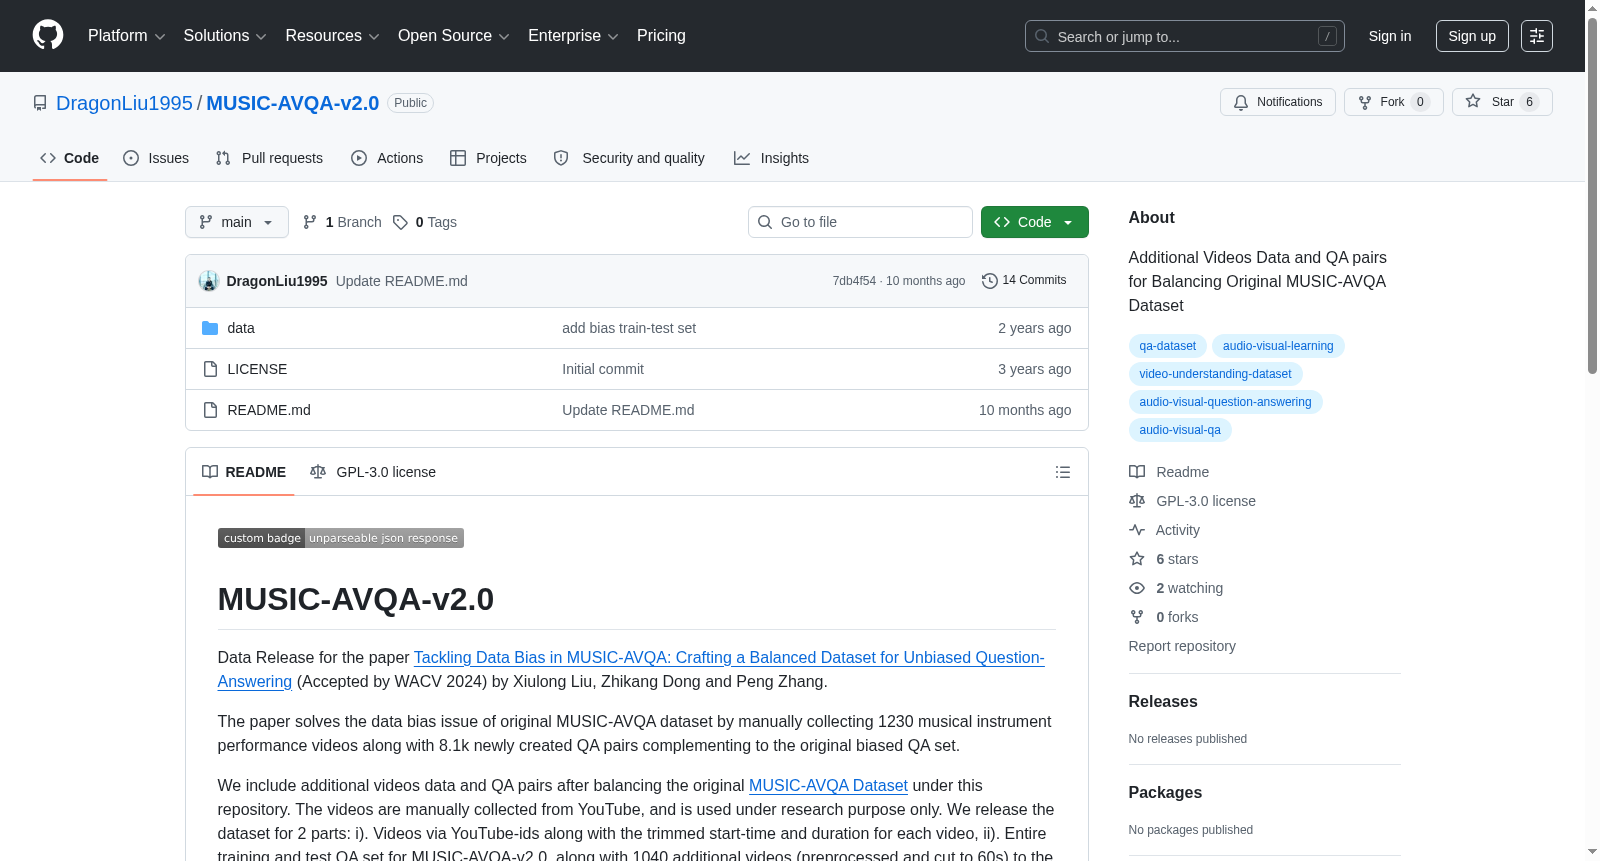
Task: Click the video-understanding-dataset topic tag
Action: pyautogui.click(x=1215, y=374)
